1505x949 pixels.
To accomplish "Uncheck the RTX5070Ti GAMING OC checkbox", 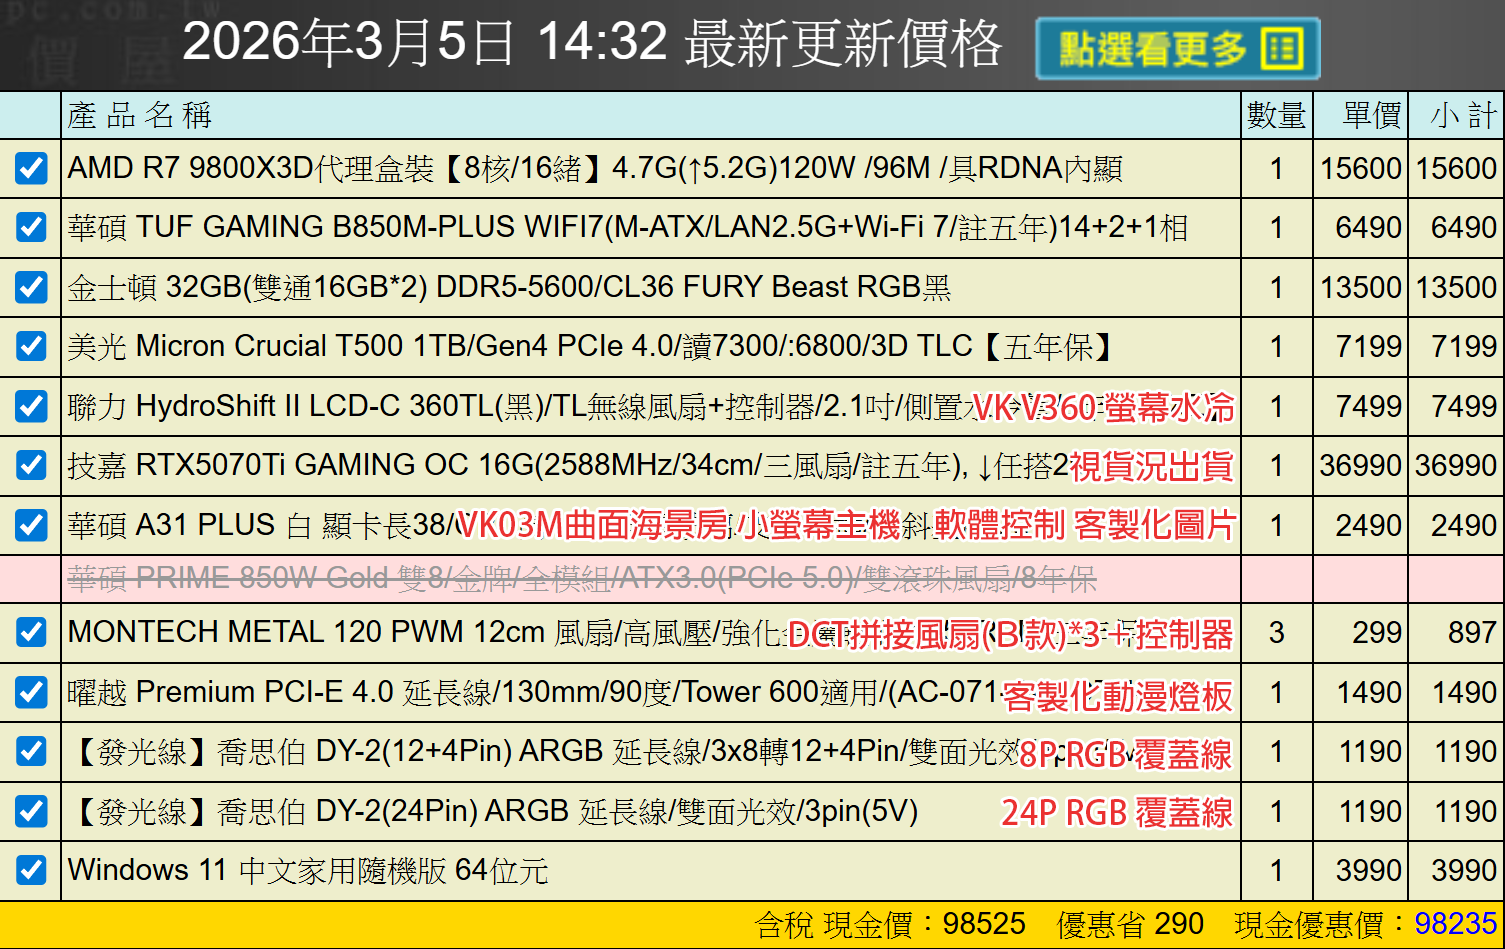I will tap(31, 466).
